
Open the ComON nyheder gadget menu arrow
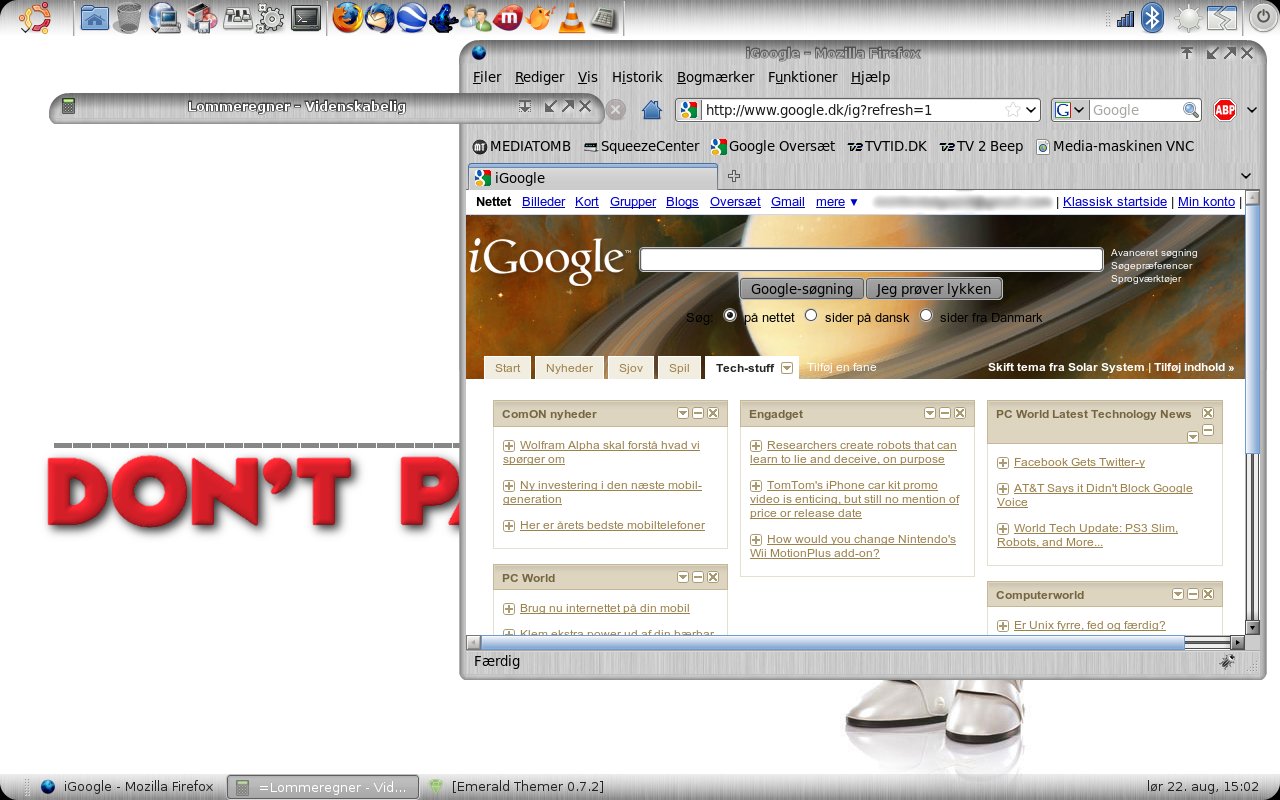[x=683, y=413]
